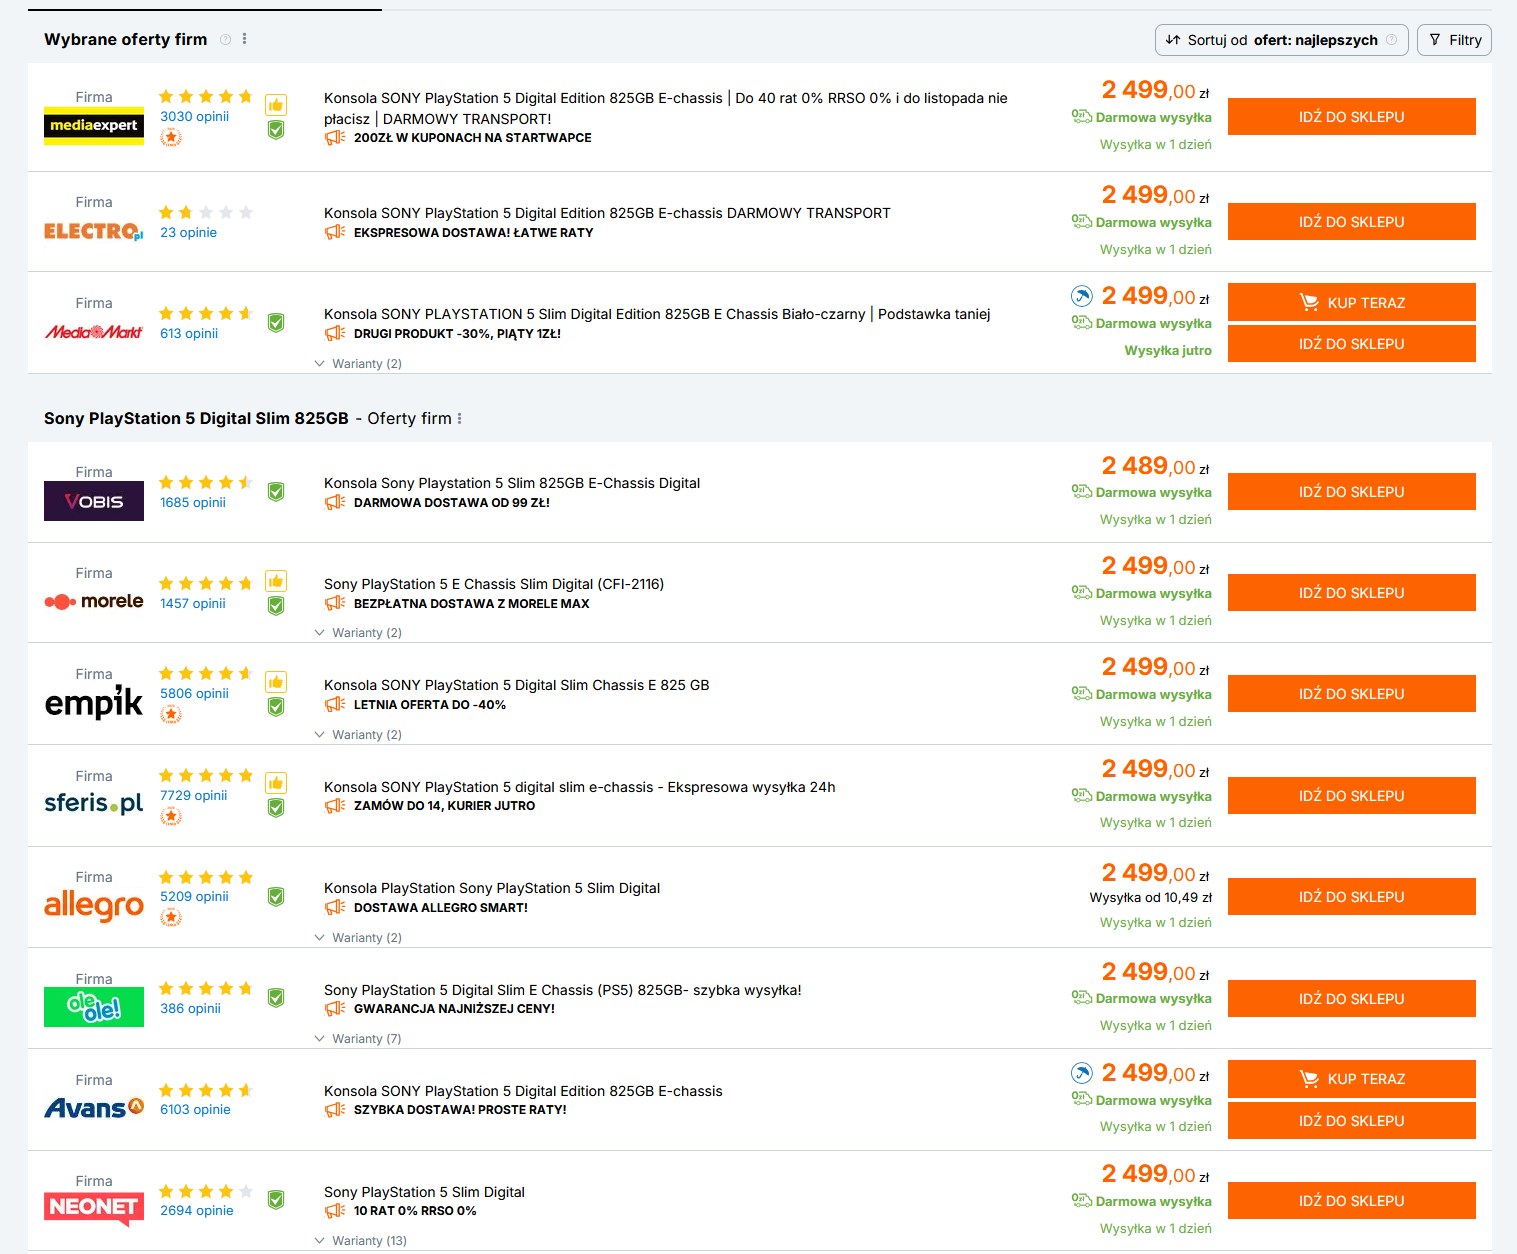
Task: Click IDŹ DO SKLEPU for the allegro offer
Action: (x=1352, y=897)
